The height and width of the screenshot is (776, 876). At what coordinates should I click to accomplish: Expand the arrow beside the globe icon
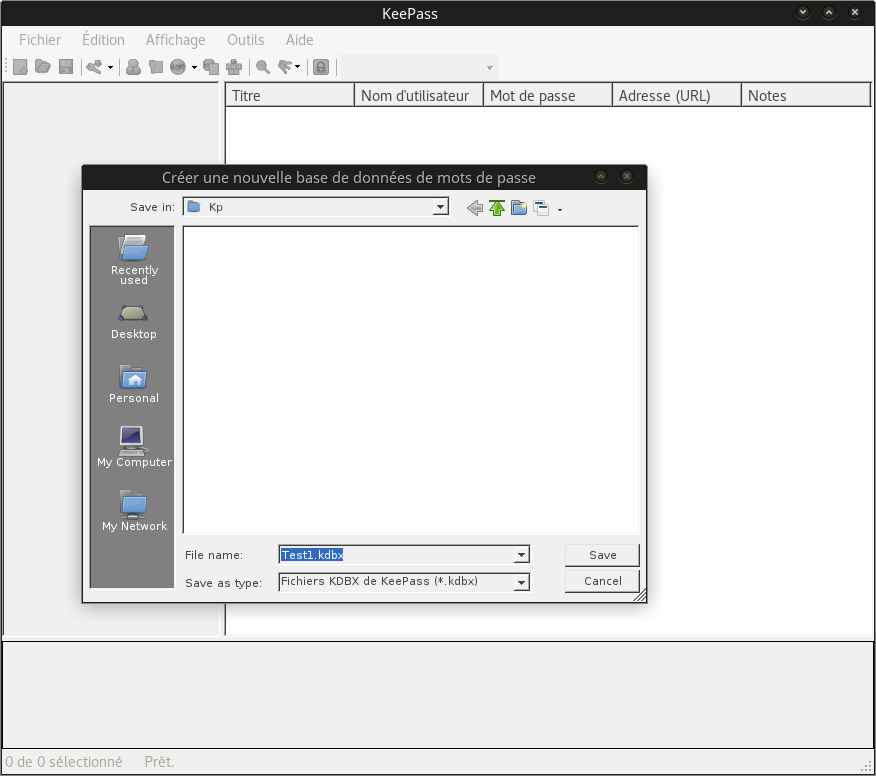coord(194,68)
